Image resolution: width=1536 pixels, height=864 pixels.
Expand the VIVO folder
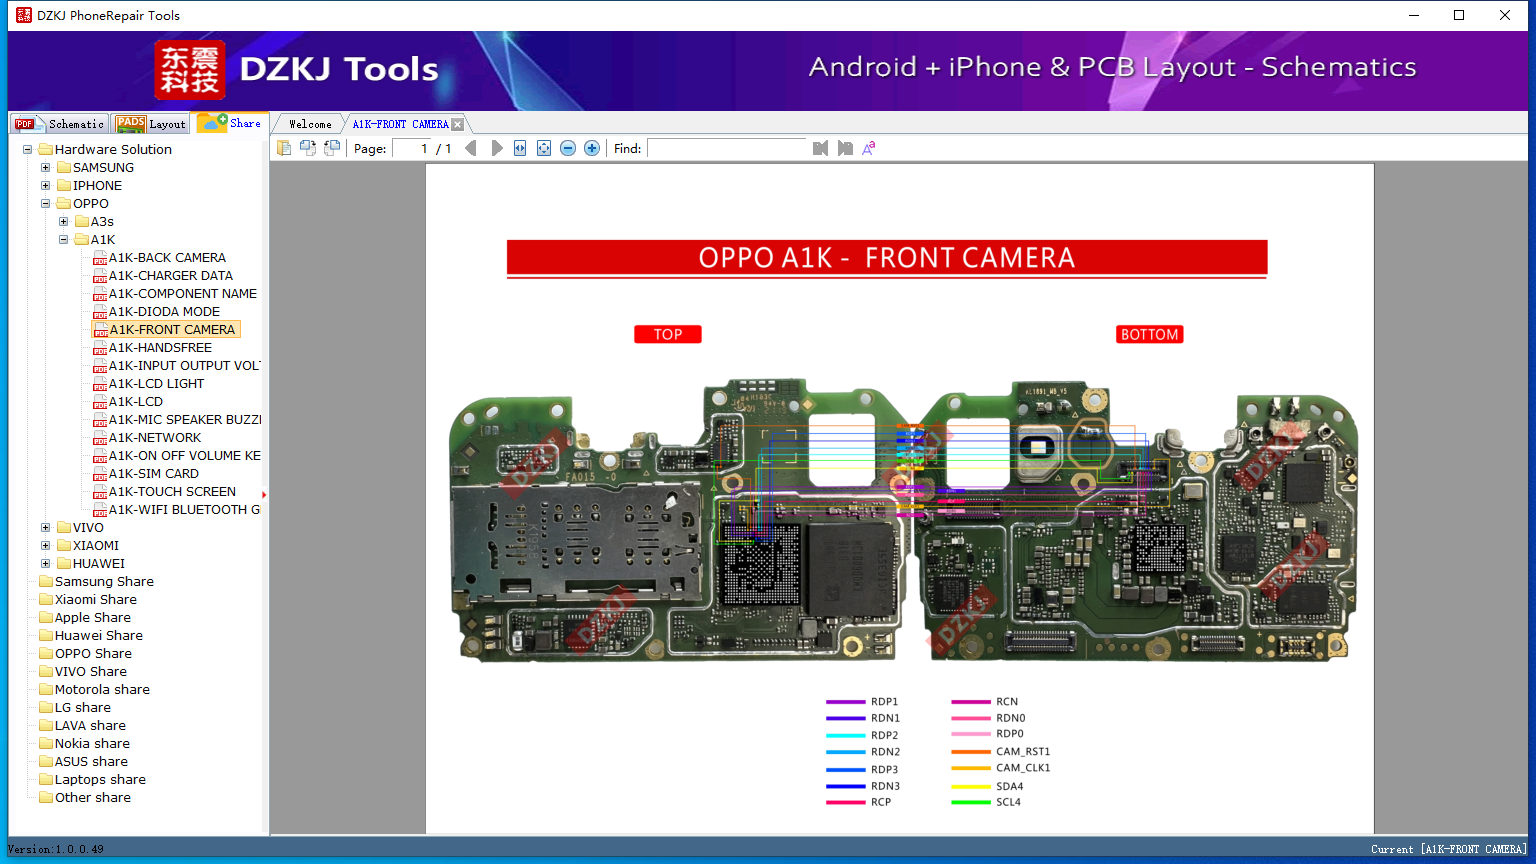pos(46,528)
